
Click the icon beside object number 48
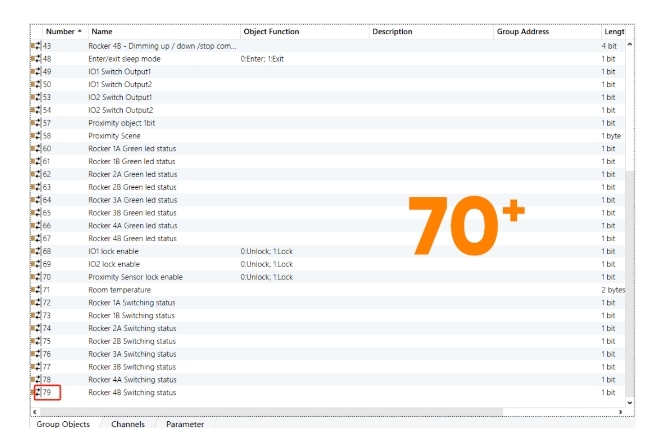(x=35, y=59)
